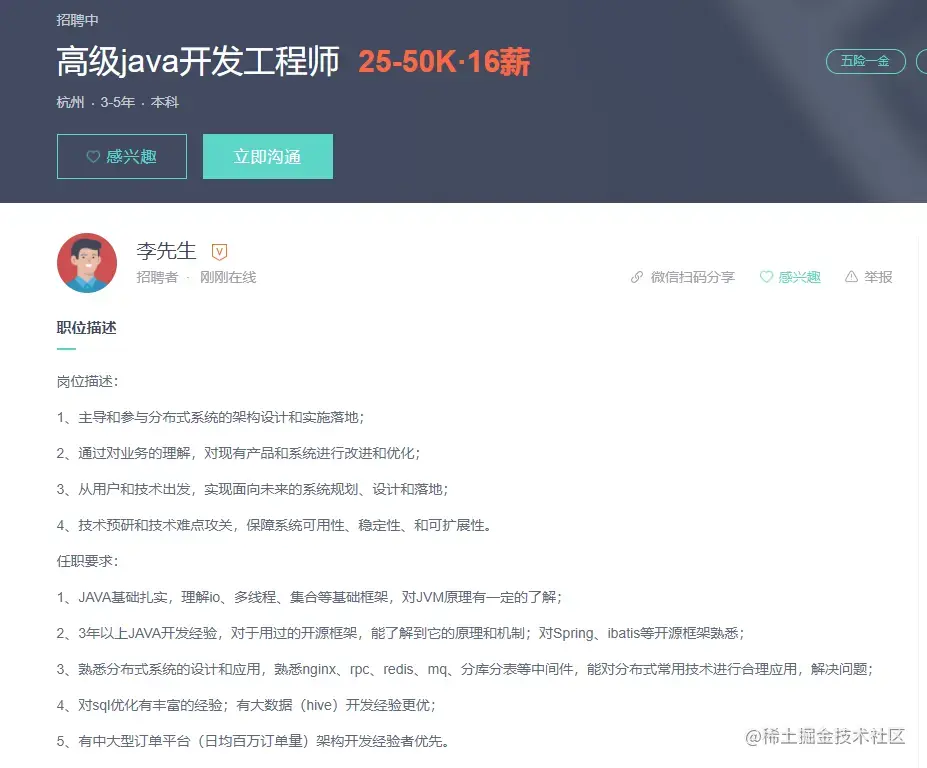Click the link chain icon for WeChat share
927x768 pixels.
637,277
